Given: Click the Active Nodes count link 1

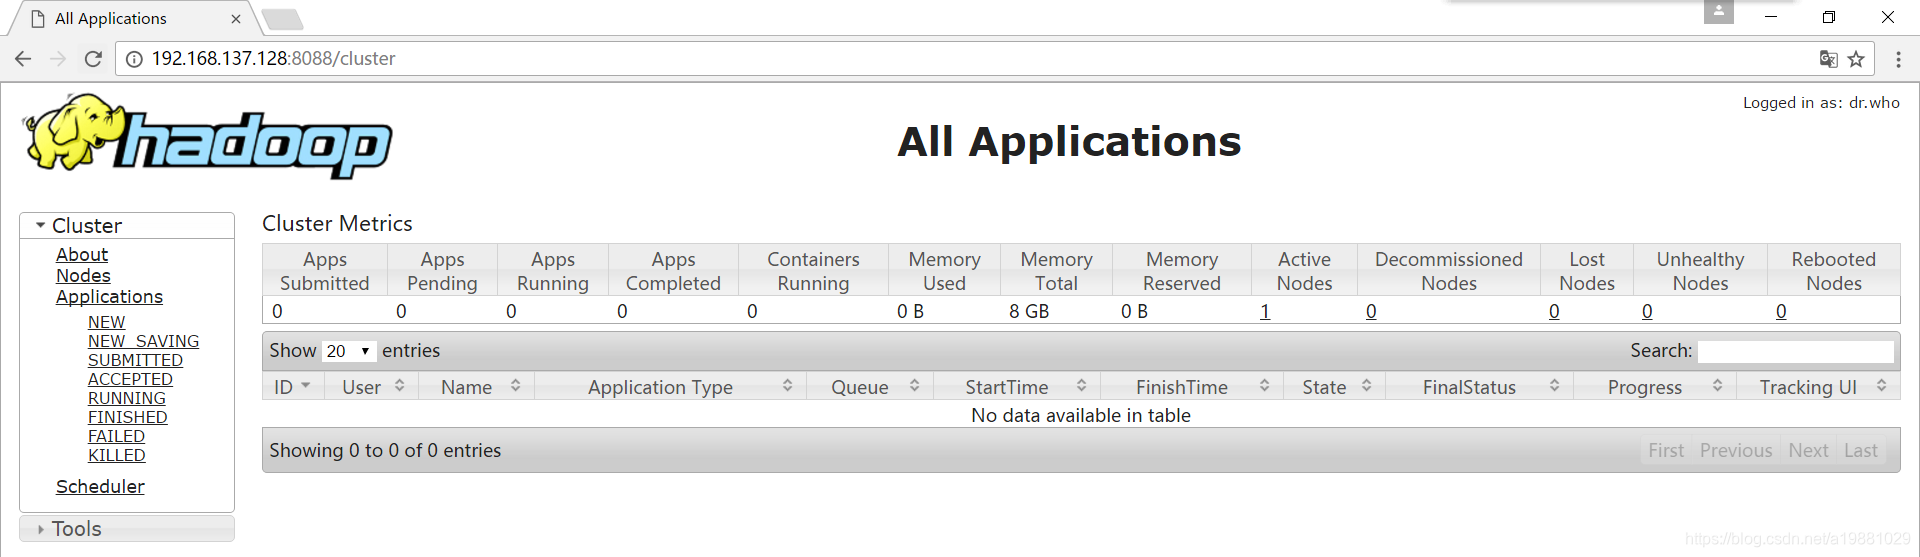Looking at the screenshot, I should pos(1265,311).
